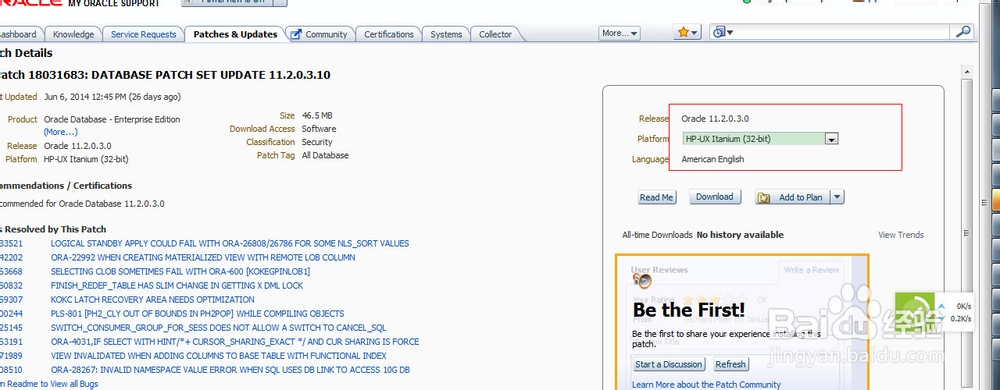Click the page vertical scrollbar thumb

pos(967,233)
